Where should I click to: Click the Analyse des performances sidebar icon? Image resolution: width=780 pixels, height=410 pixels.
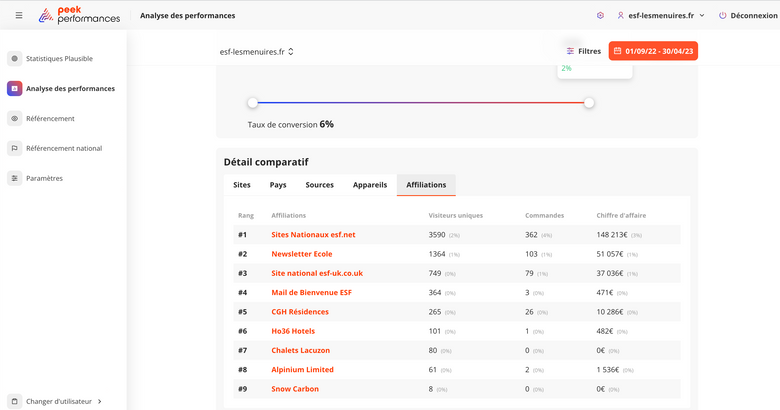tap(14, 89)
